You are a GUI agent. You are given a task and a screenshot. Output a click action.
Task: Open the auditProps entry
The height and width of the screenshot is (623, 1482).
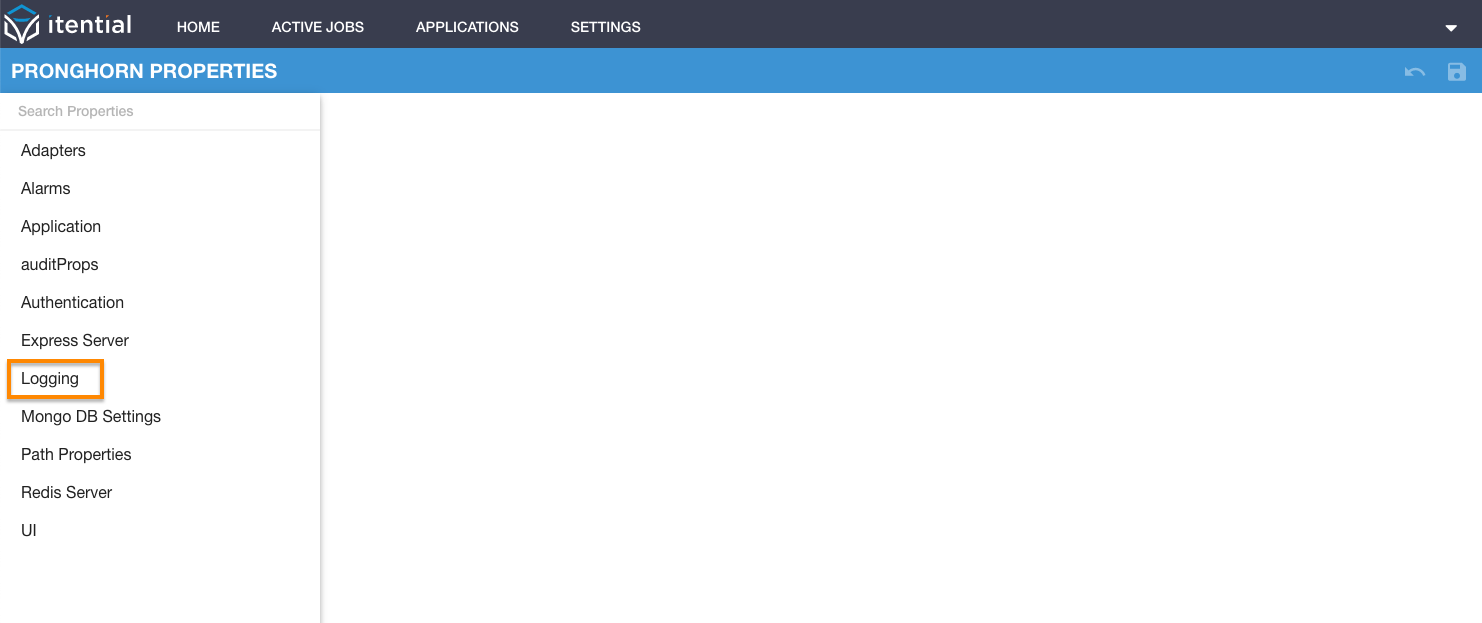tap(160, 264)
